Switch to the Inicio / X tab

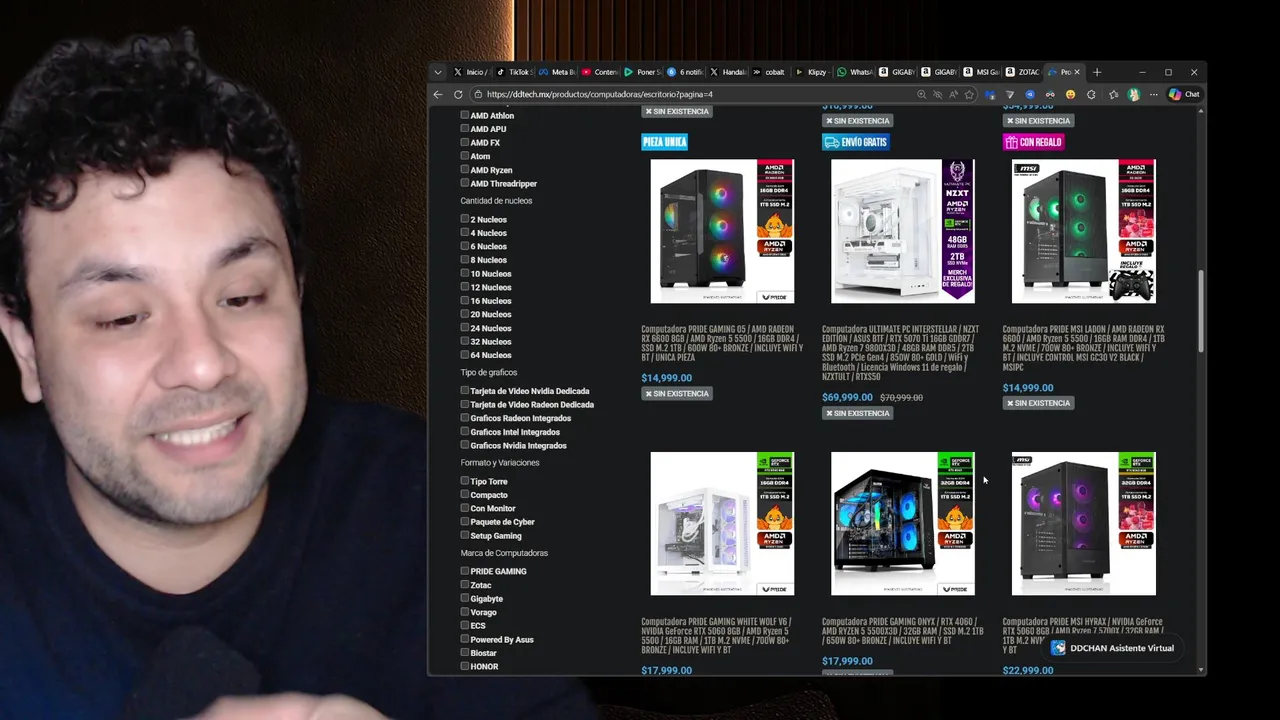(470, 72)
